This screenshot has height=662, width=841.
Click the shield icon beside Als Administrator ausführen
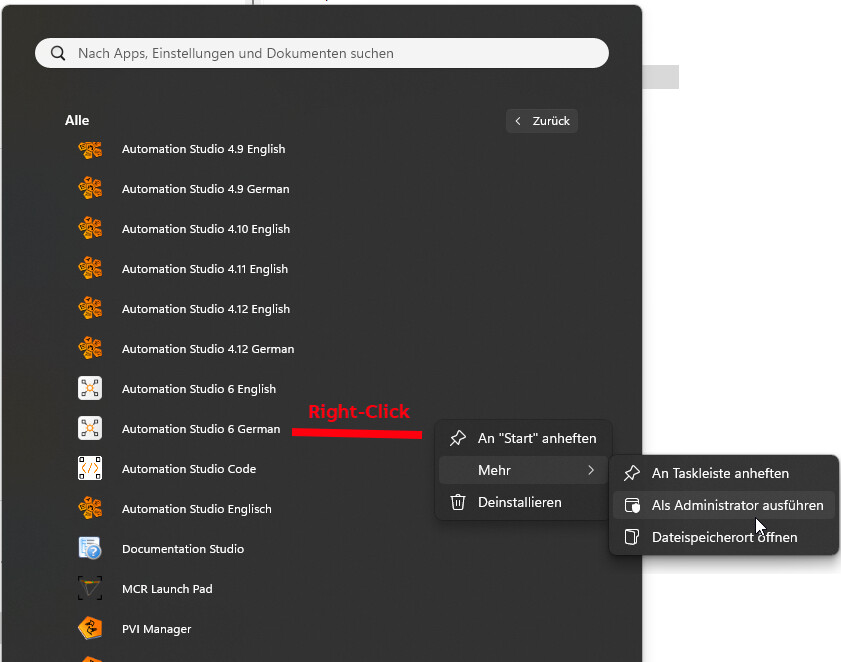(632, 505)
